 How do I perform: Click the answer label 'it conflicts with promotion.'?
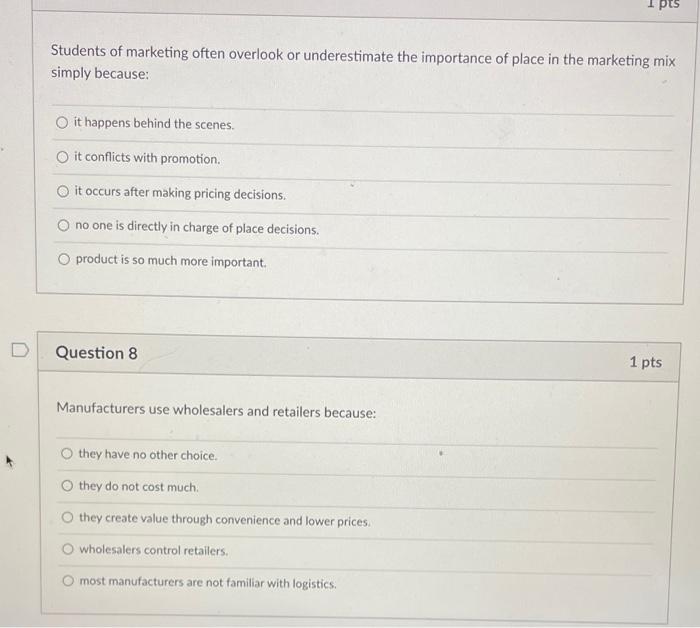click(x=147, y=158)
